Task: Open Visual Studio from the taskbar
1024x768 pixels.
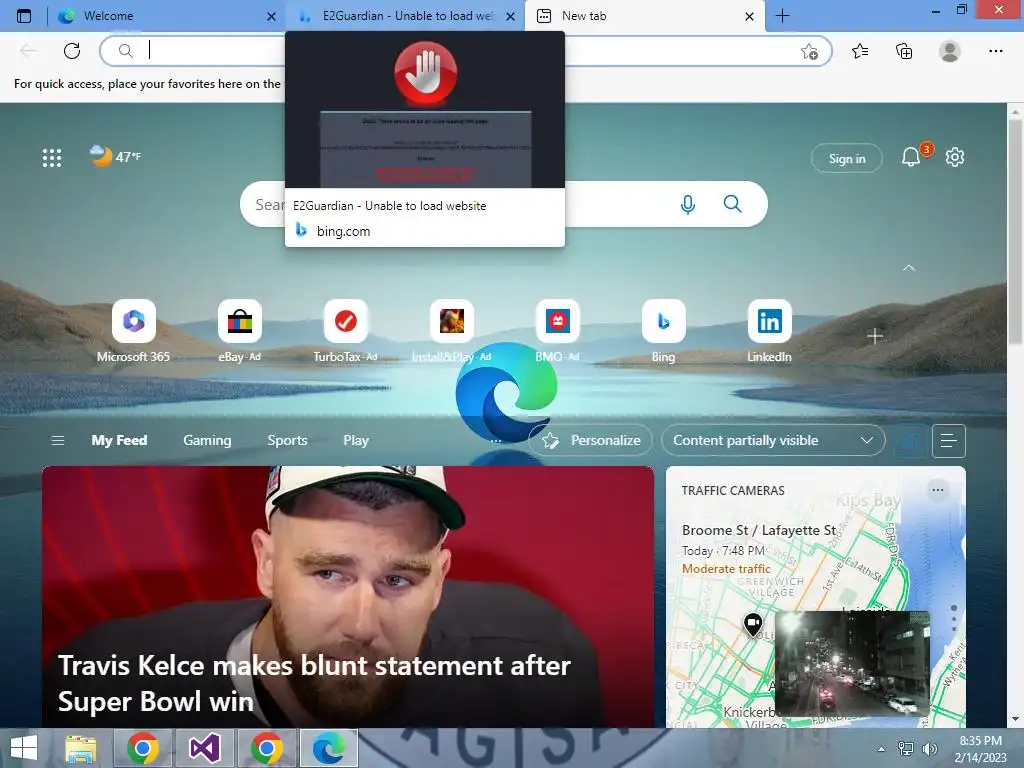Action: [x=204, y=748]
